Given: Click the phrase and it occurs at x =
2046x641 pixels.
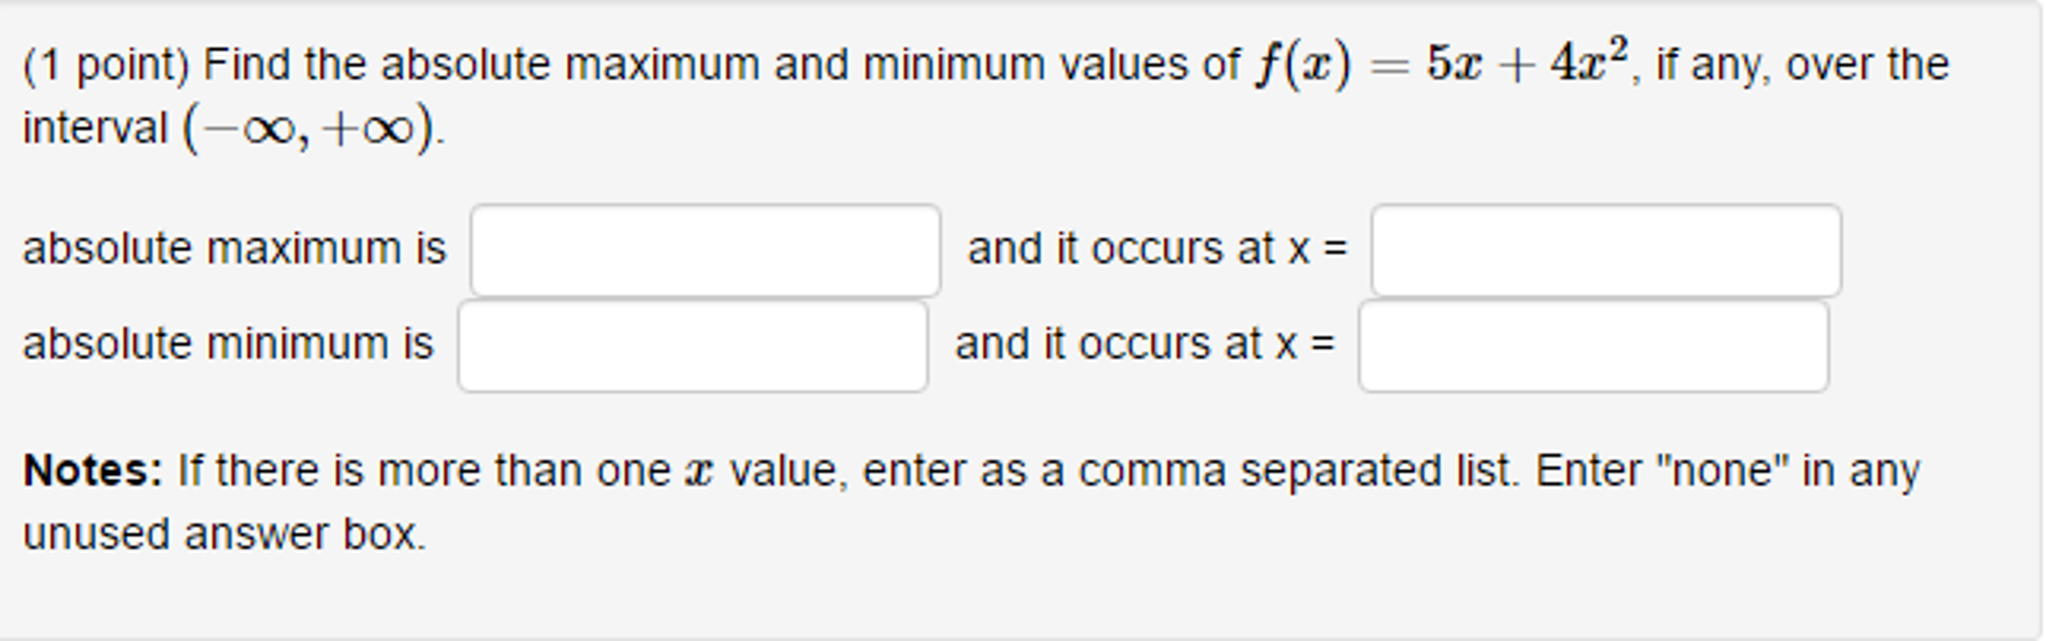Looking at the screenshot, I should [1155, 249].
